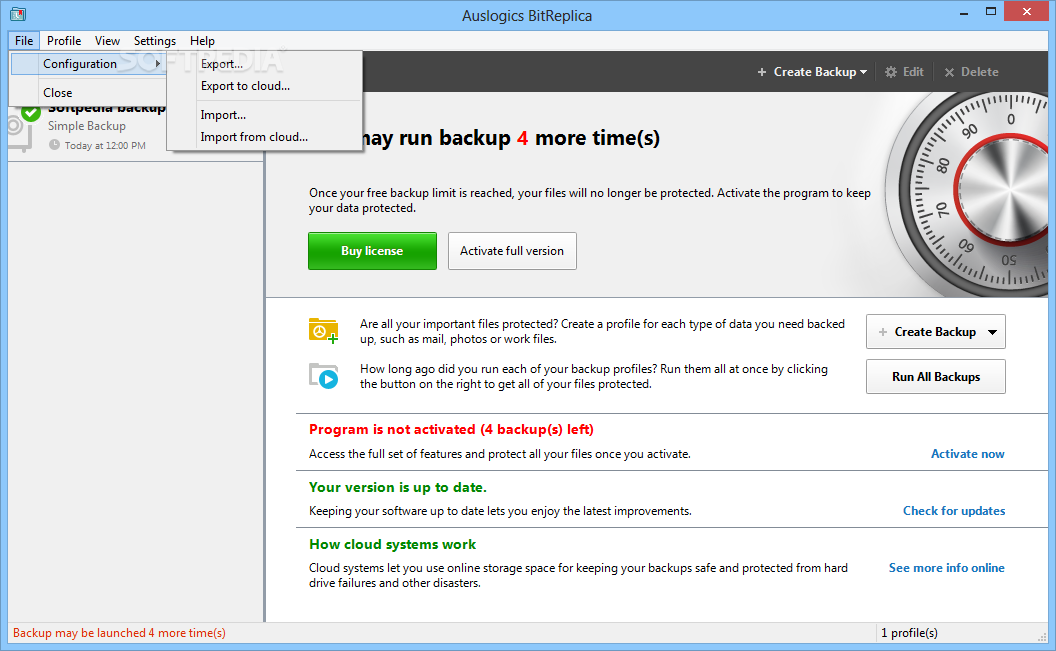Click the Delete X icon in toolbar
The width and height of the screenshot is (1056, 651).
pyautogui.click(x=950, y=72)
